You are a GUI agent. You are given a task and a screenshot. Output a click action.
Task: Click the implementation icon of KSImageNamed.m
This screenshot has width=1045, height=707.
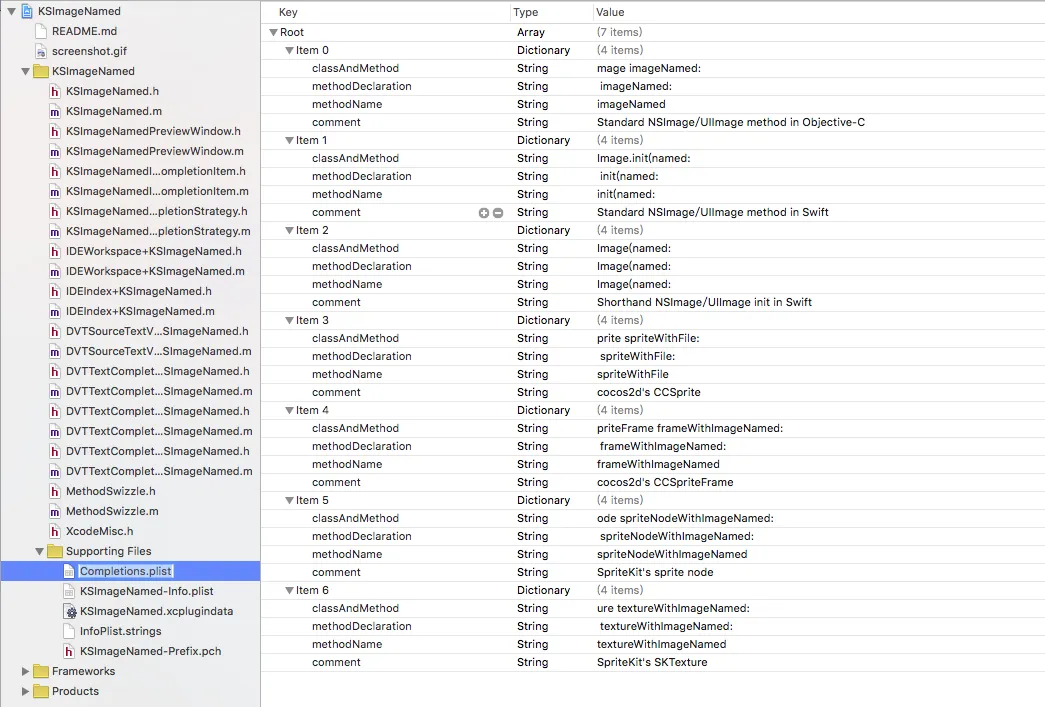(55, 111)
